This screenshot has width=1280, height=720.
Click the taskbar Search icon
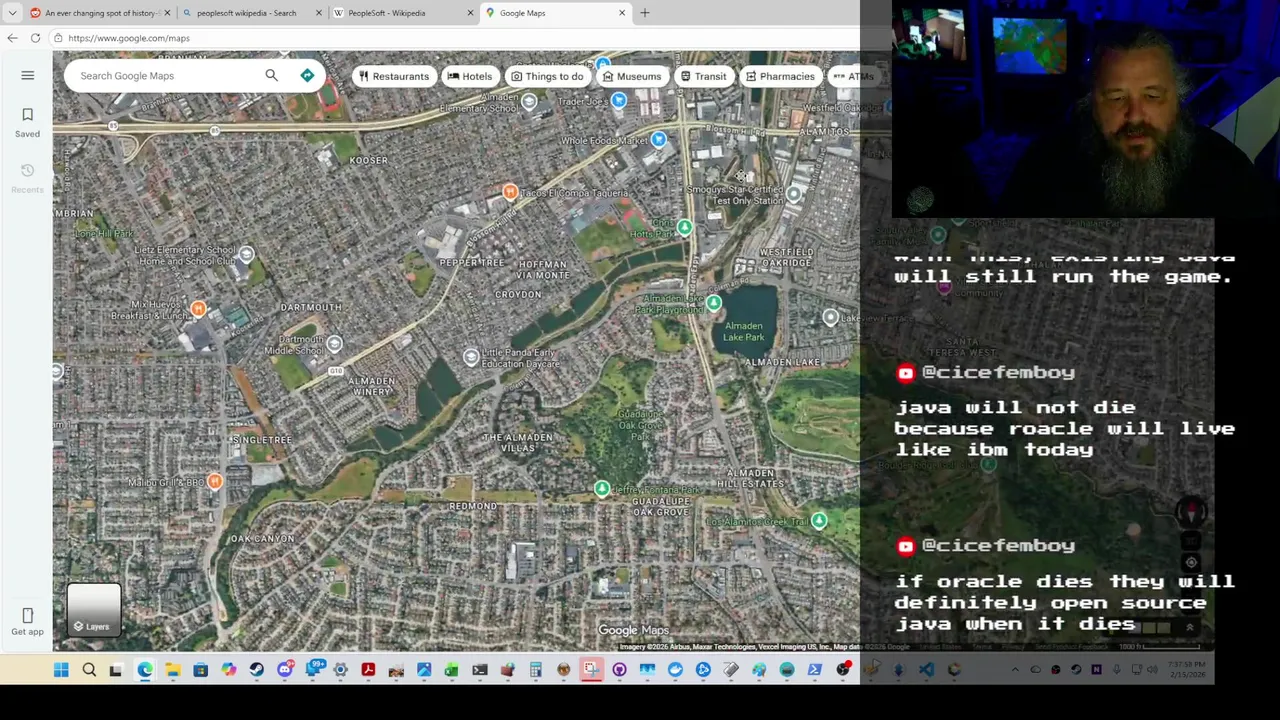(x=89, y=670)
